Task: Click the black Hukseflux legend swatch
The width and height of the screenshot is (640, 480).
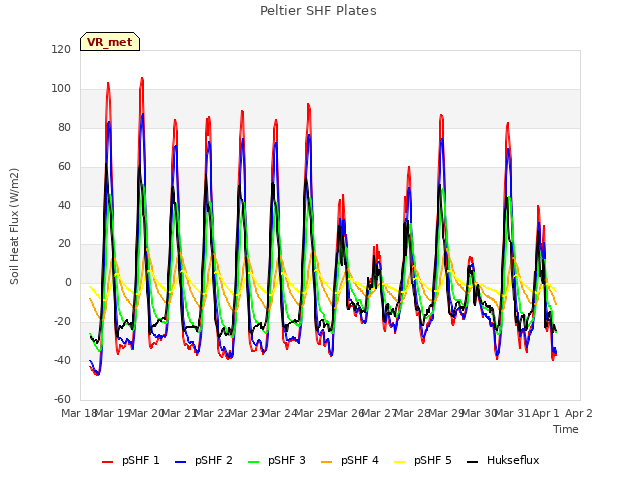Action: pos(473,462)
